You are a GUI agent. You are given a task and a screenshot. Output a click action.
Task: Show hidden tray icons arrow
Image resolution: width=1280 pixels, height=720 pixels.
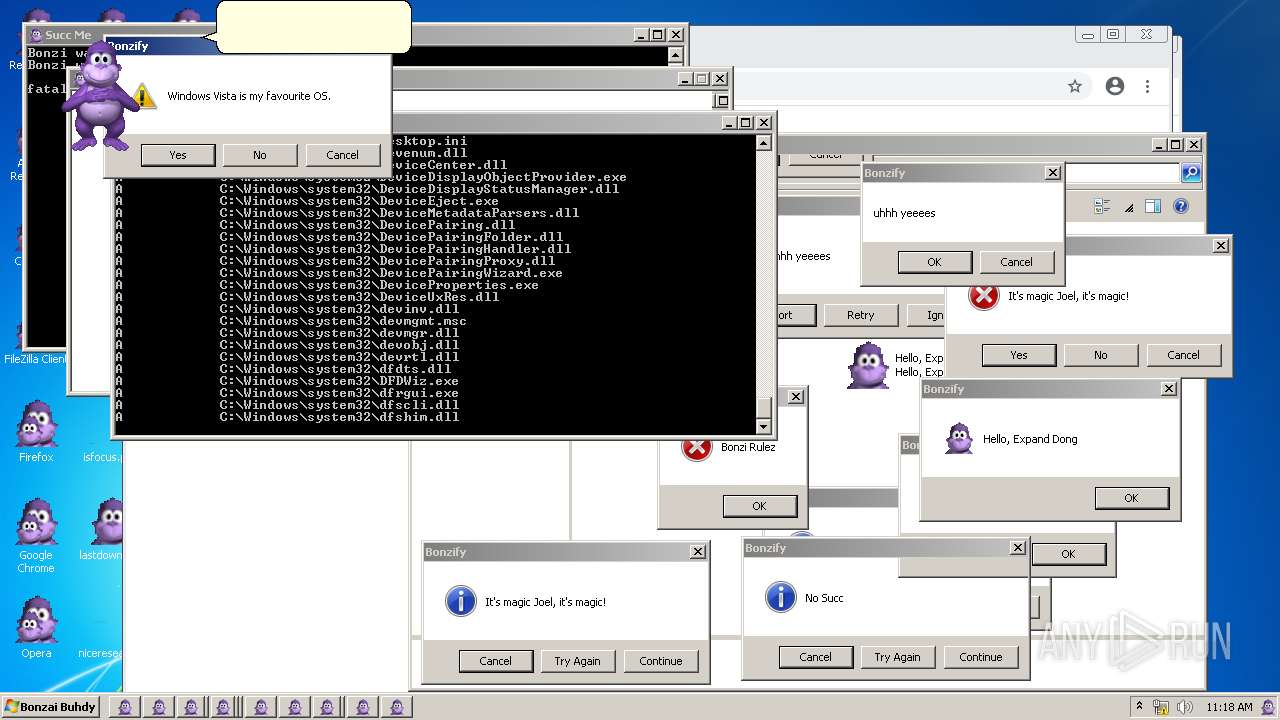(x=1140, y=707)
